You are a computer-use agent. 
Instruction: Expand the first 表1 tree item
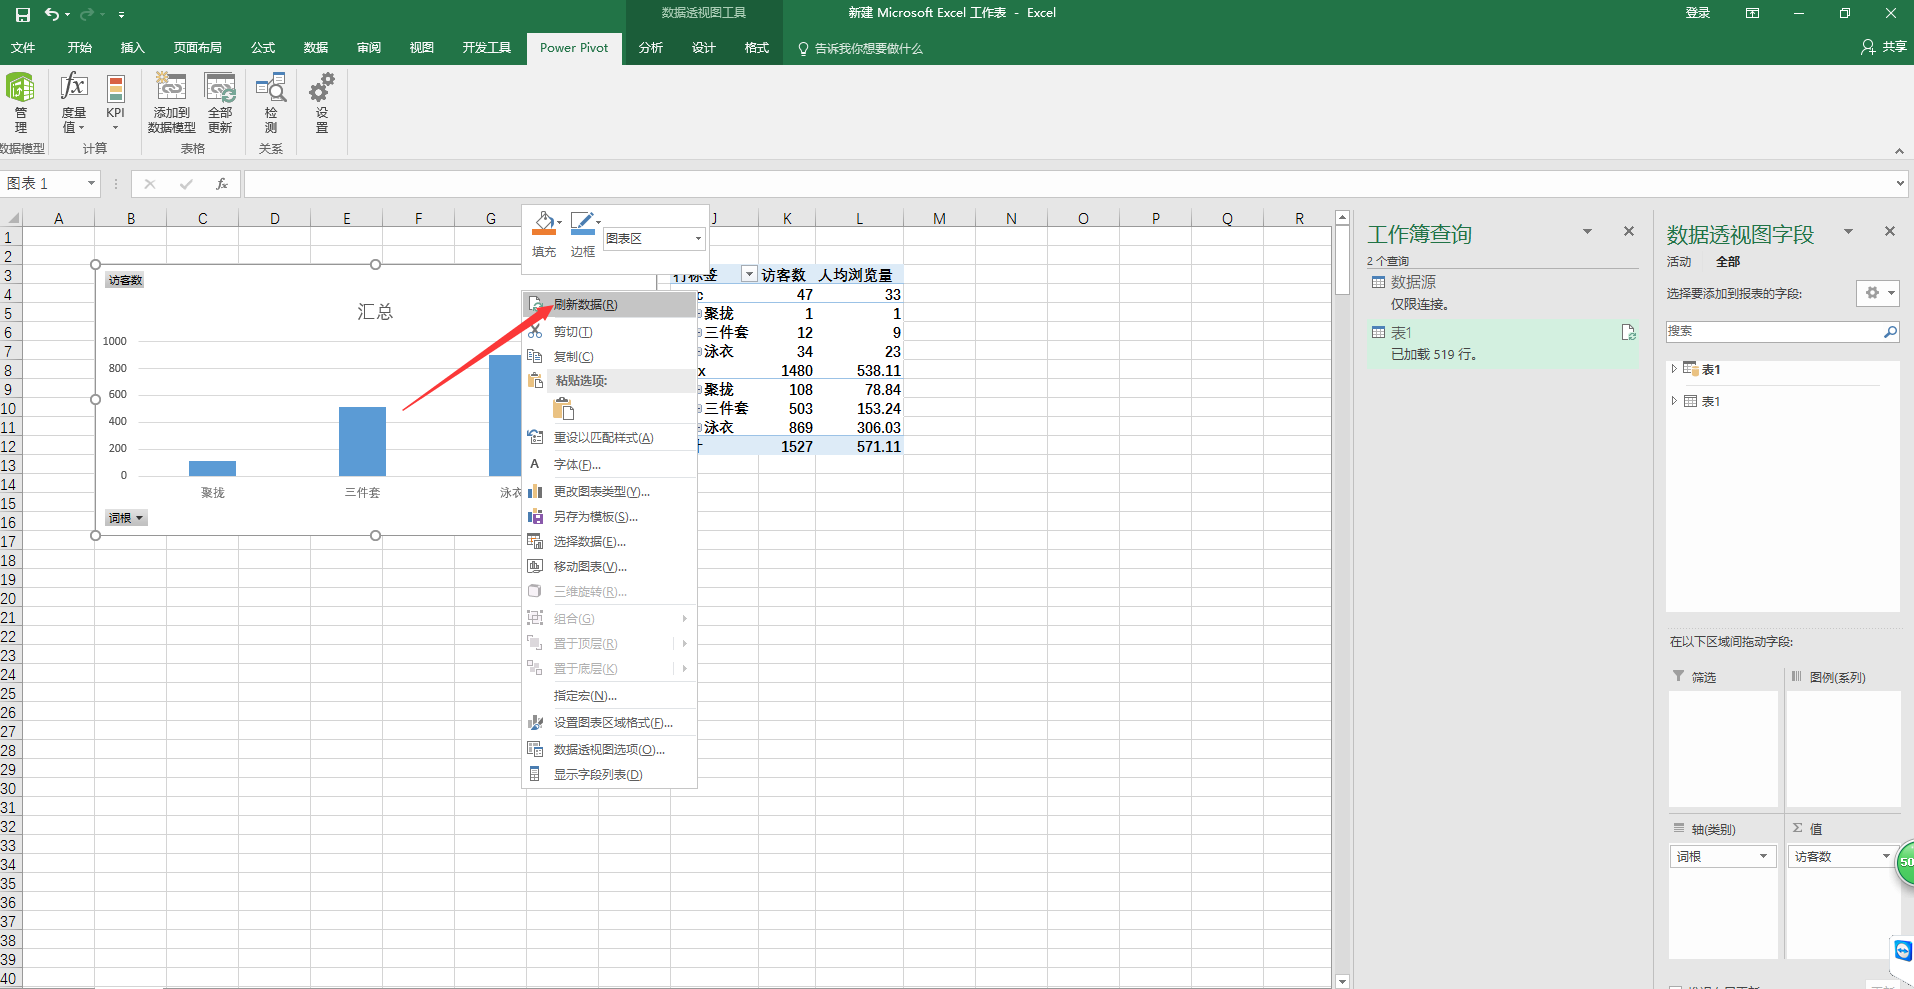point(1674,369)
